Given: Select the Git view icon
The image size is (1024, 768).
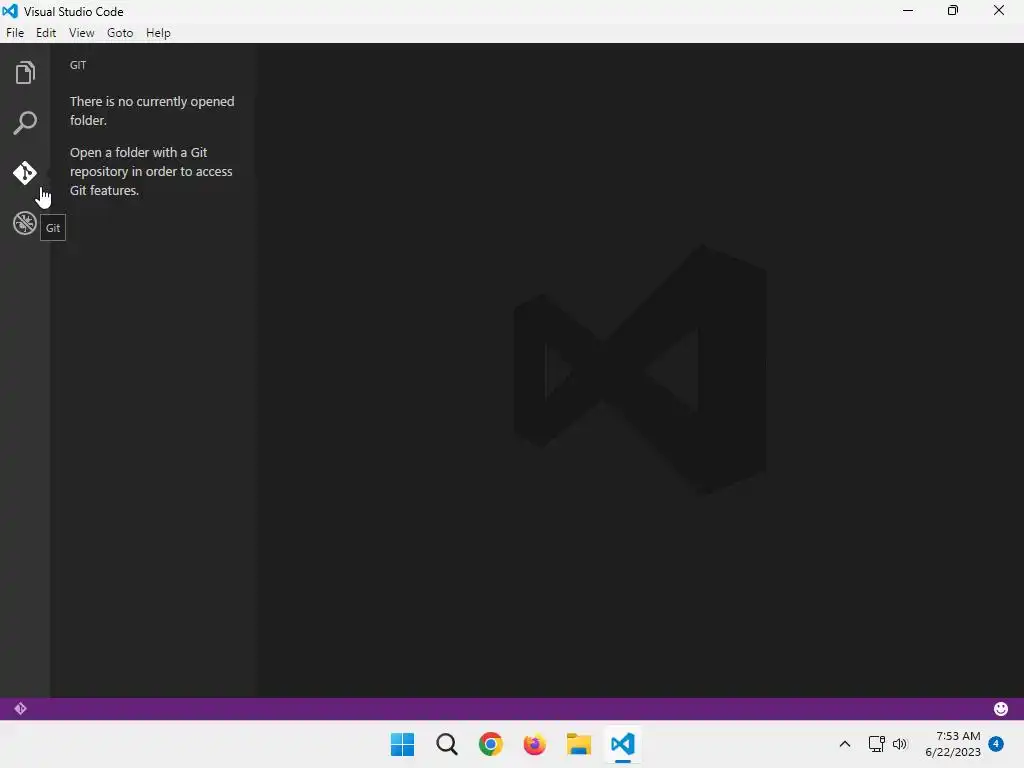Looking at the screenshot, I should coord(25,173).
